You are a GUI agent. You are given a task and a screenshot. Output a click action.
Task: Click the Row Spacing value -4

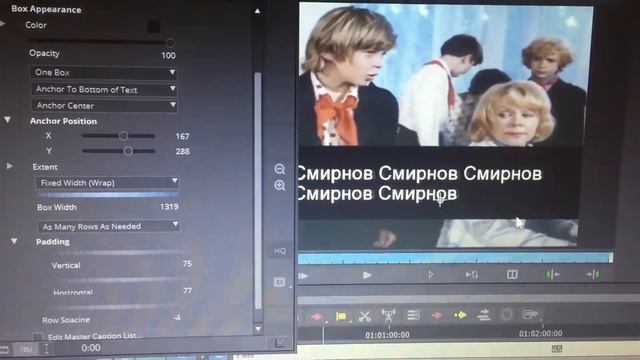(x=177, y=318)
